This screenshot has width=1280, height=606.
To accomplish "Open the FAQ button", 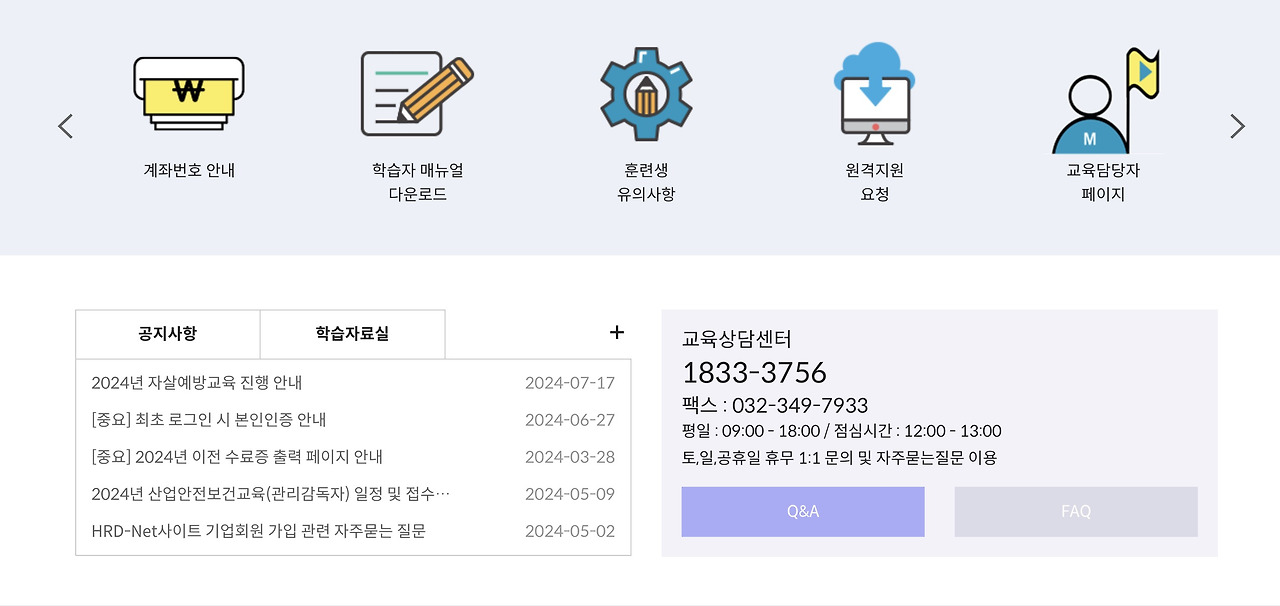I will point(1076,511).
